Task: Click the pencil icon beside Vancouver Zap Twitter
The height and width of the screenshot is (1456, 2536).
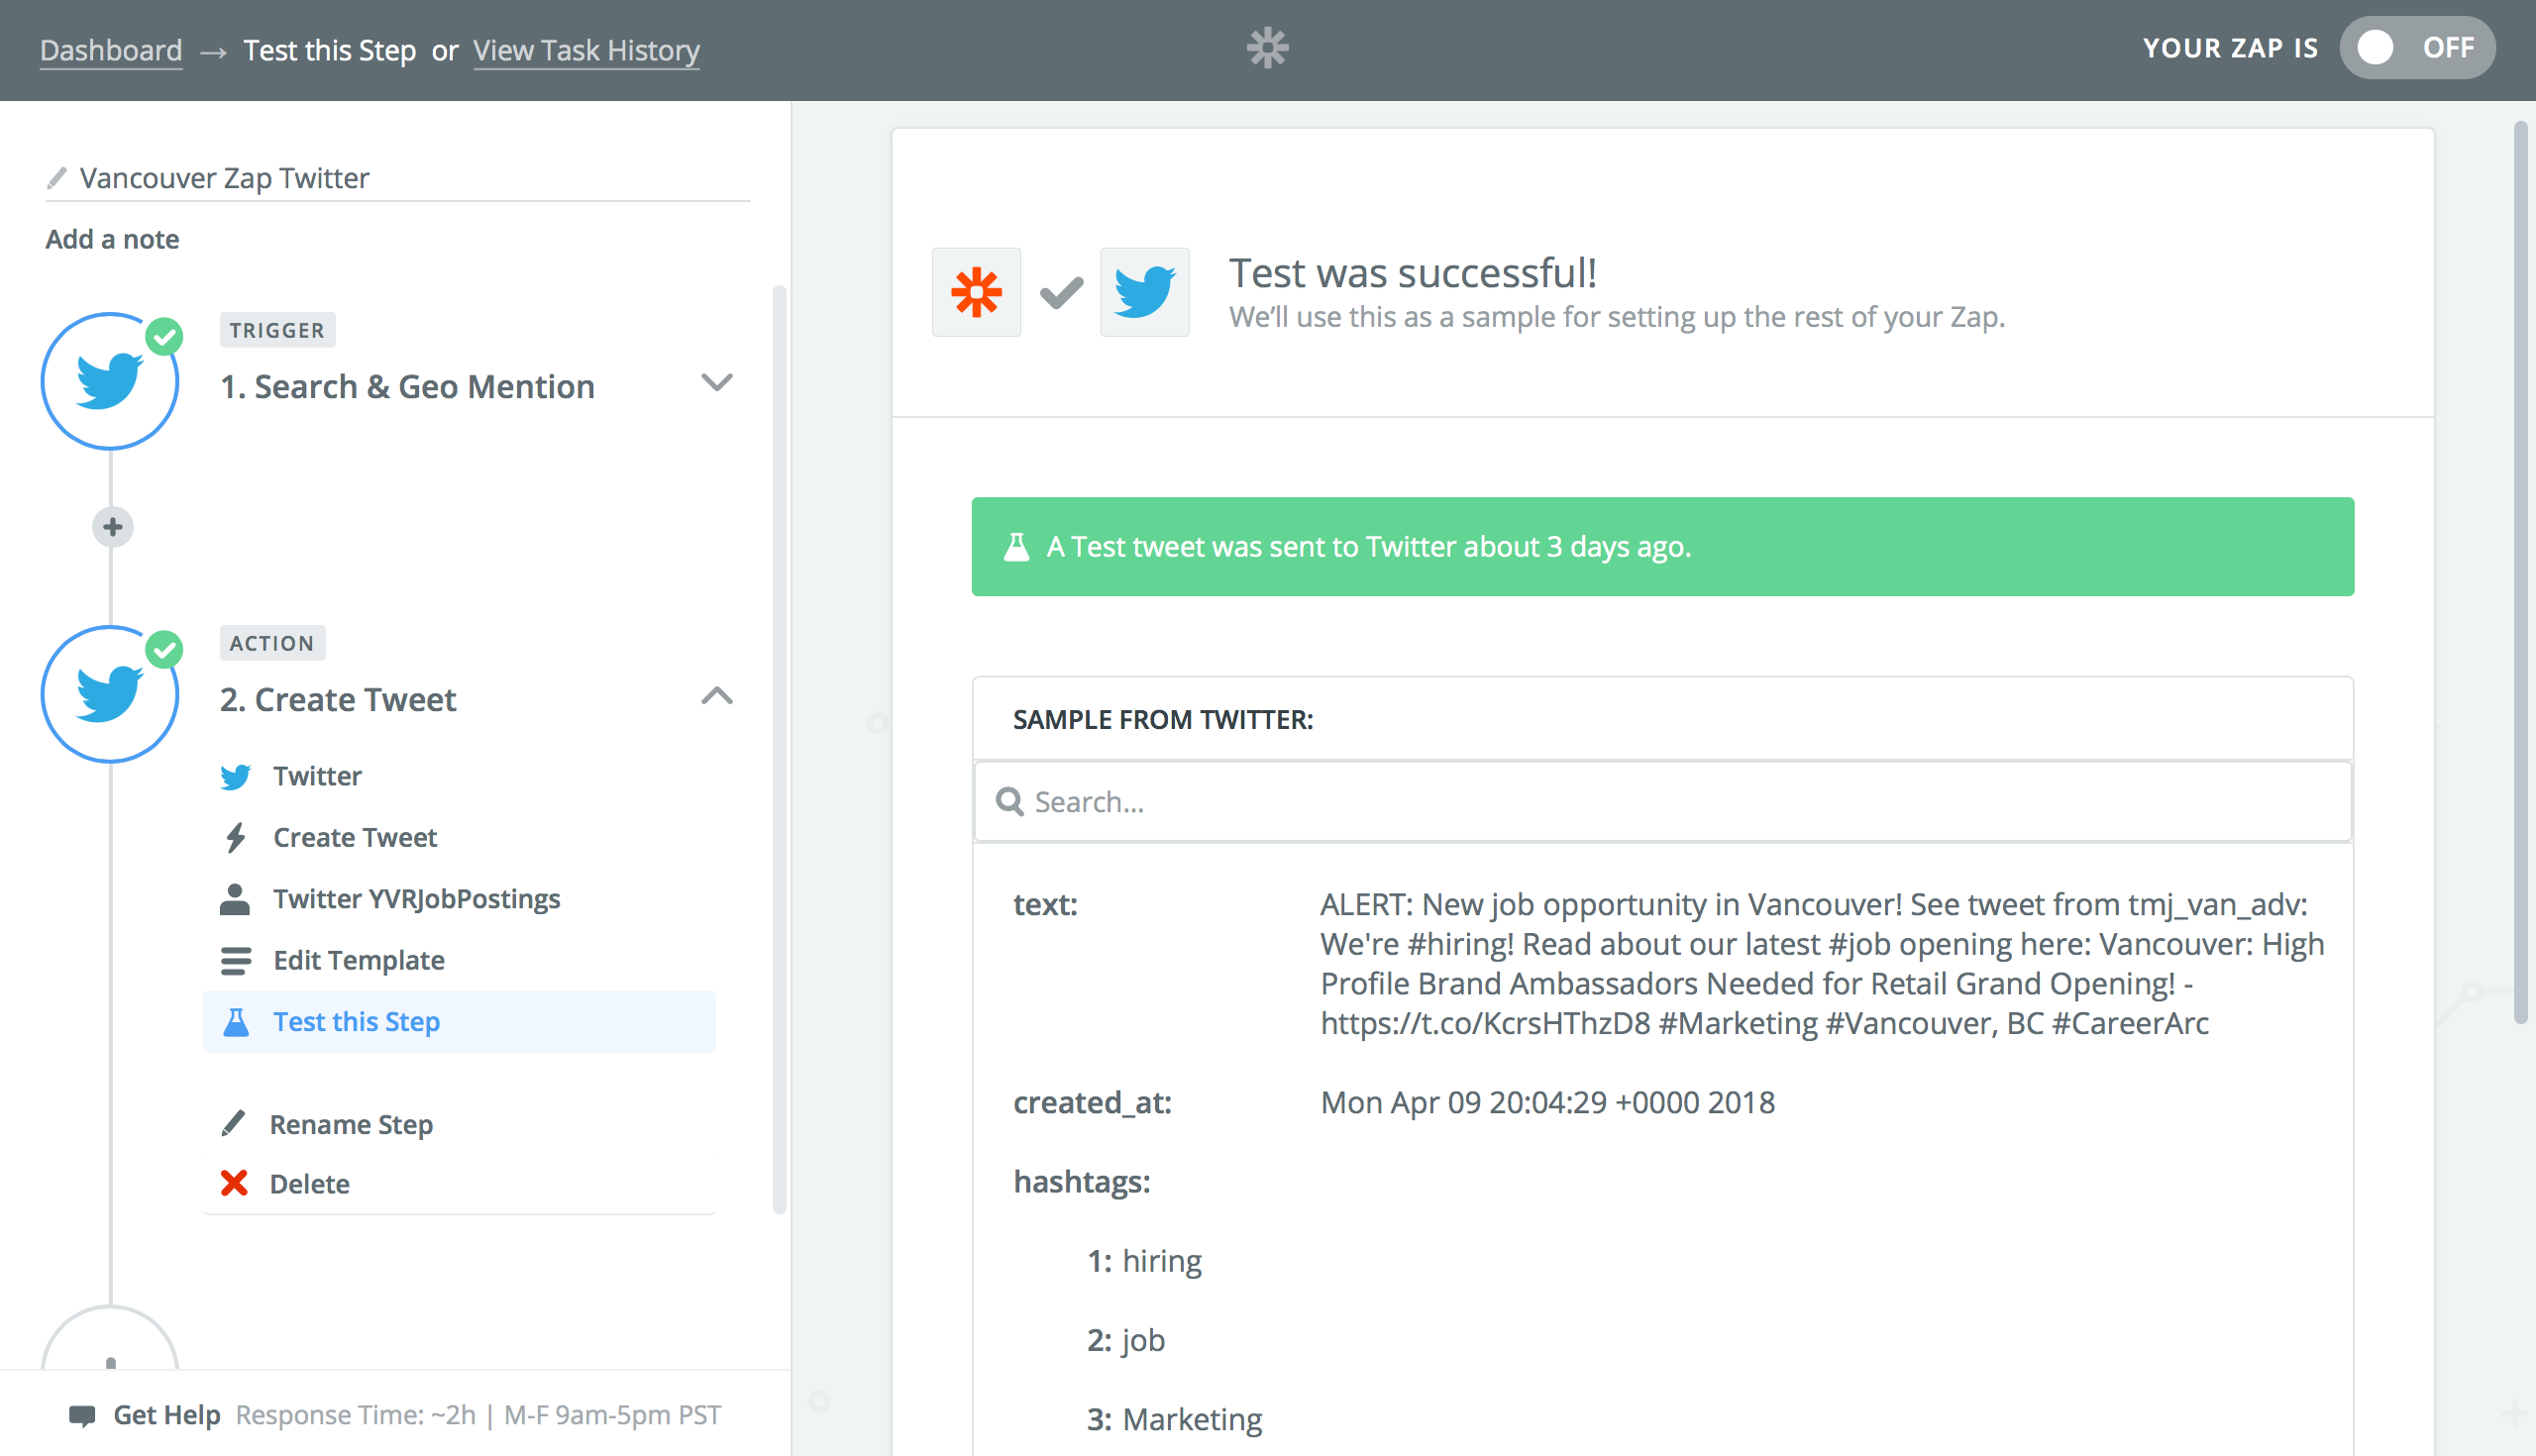Action: (57, 178)
